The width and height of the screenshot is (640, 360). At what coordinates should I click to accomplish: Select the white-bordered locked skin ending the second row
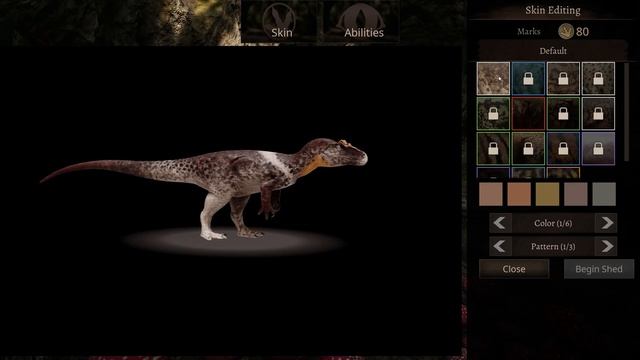(598, 113)
